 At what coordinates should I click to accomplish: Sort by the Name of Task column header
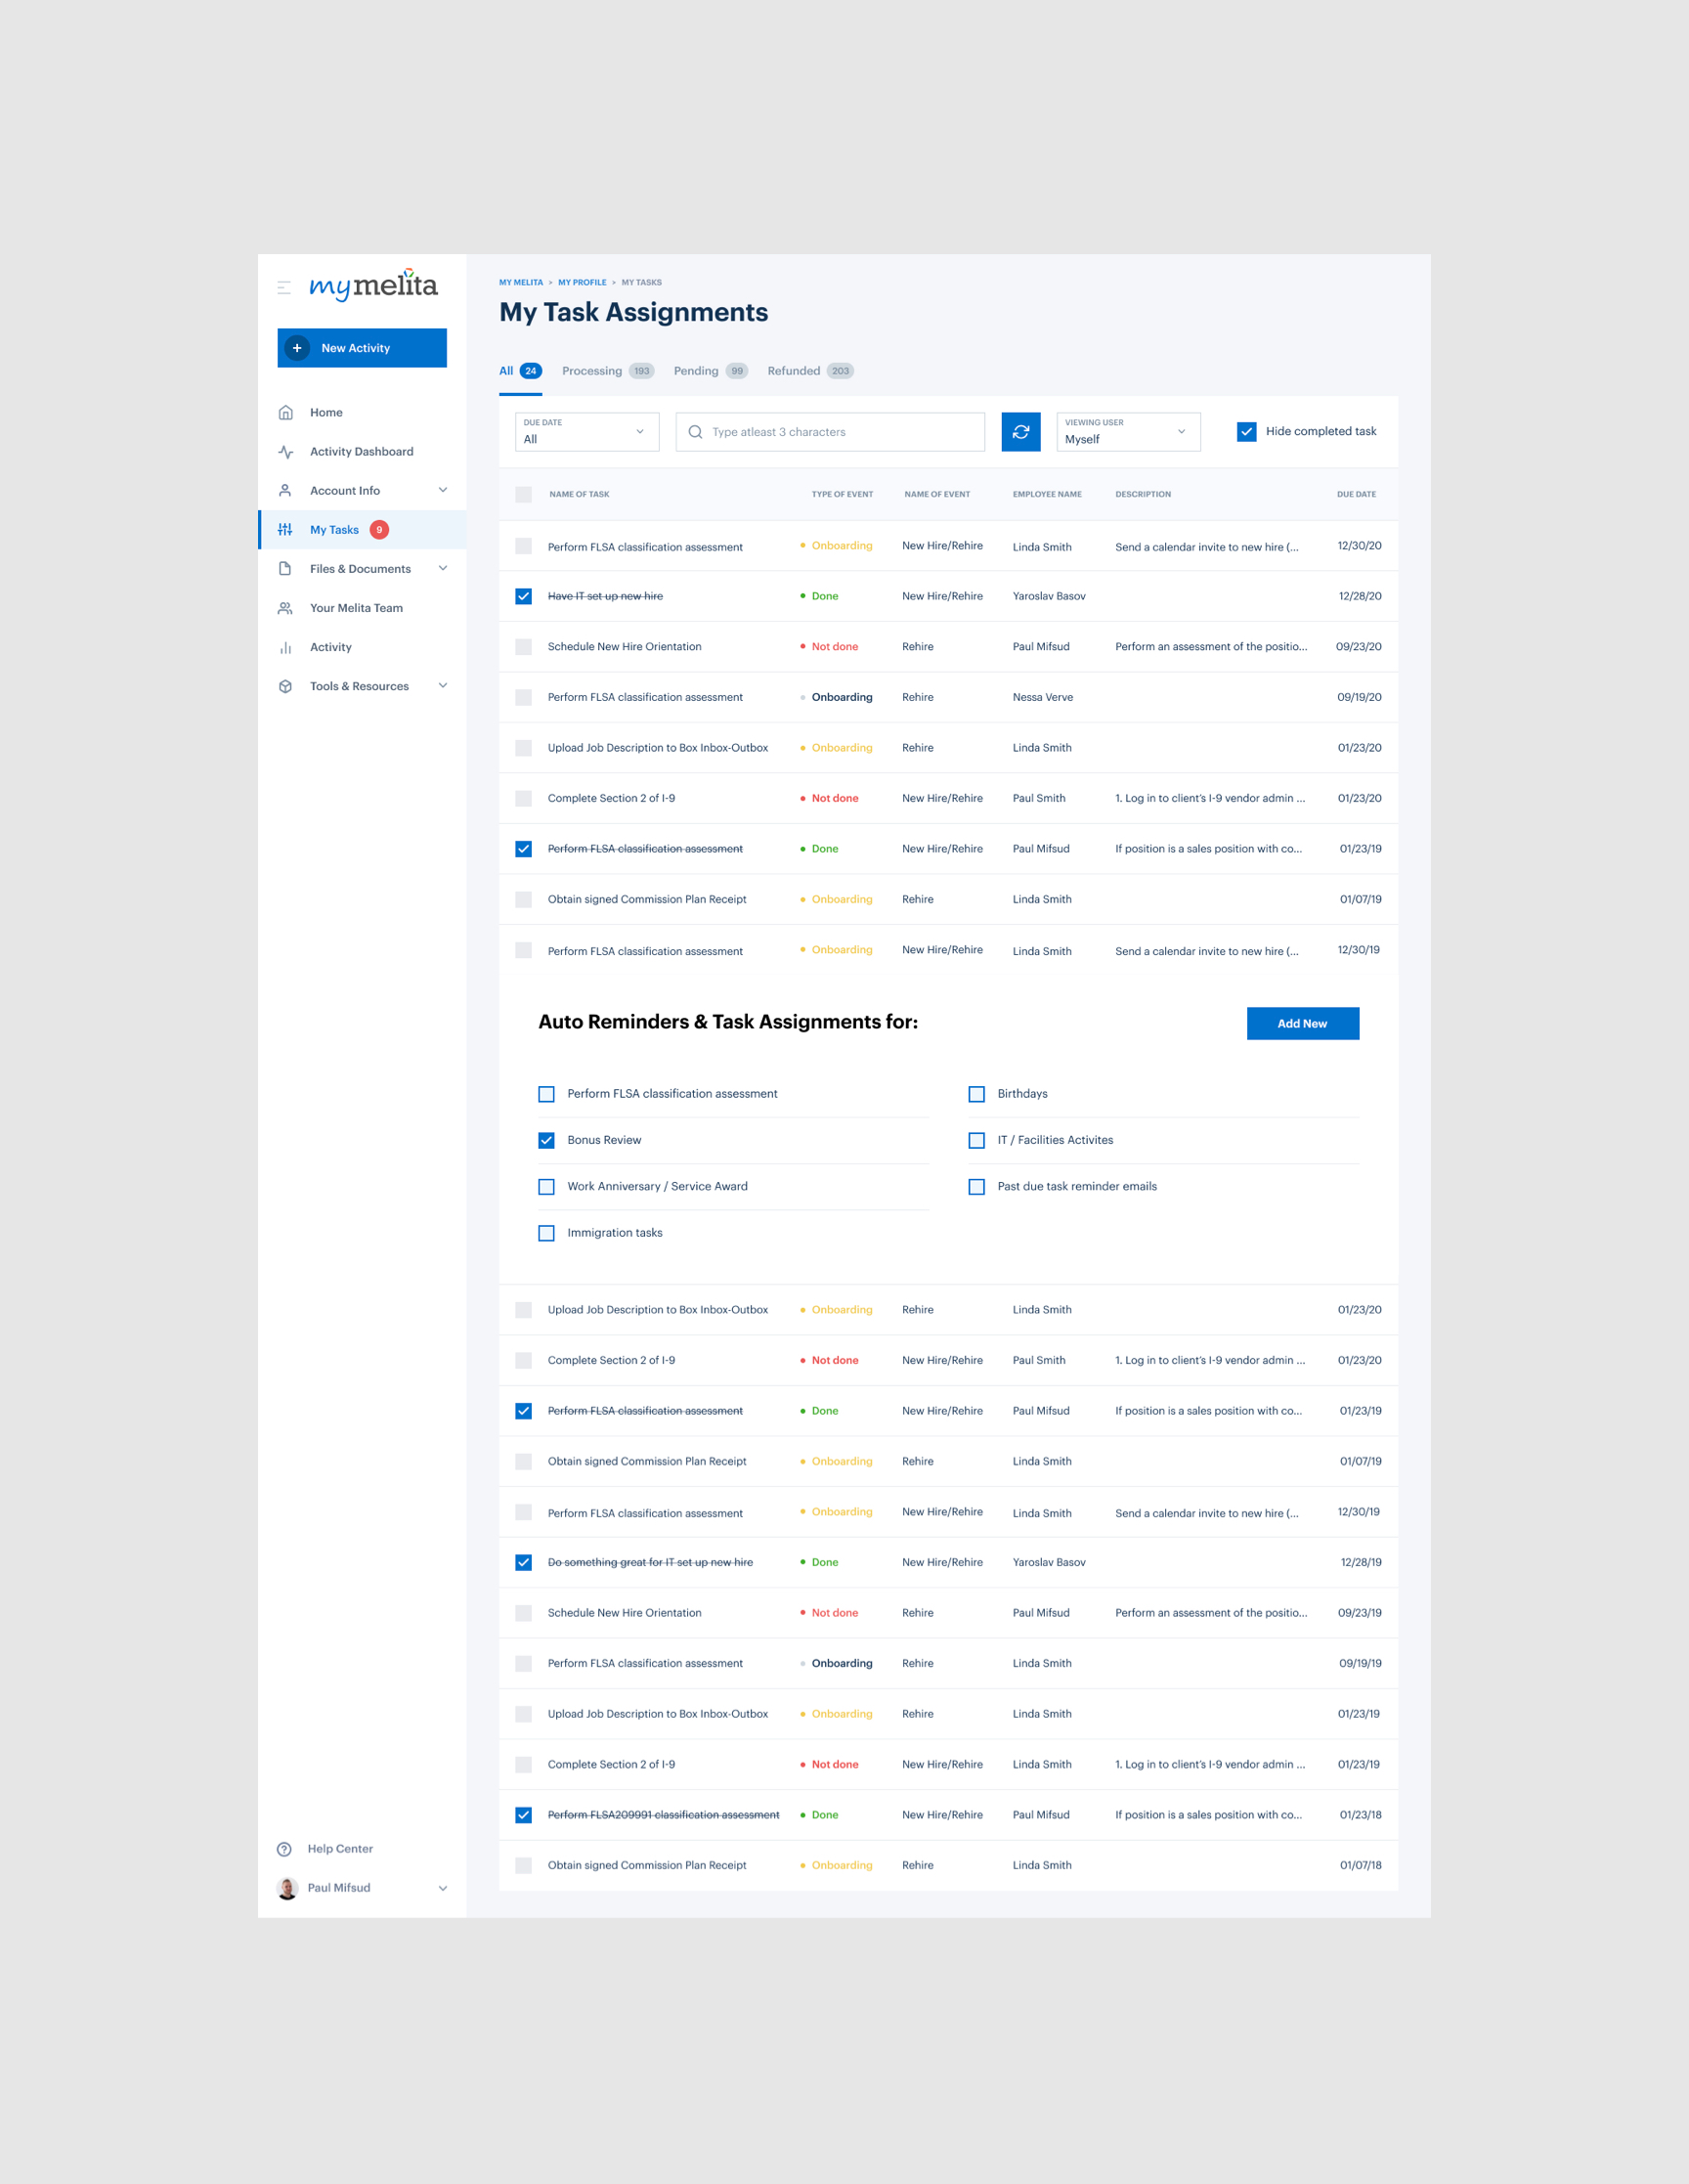pyautogui.click(x=579, y=494)
